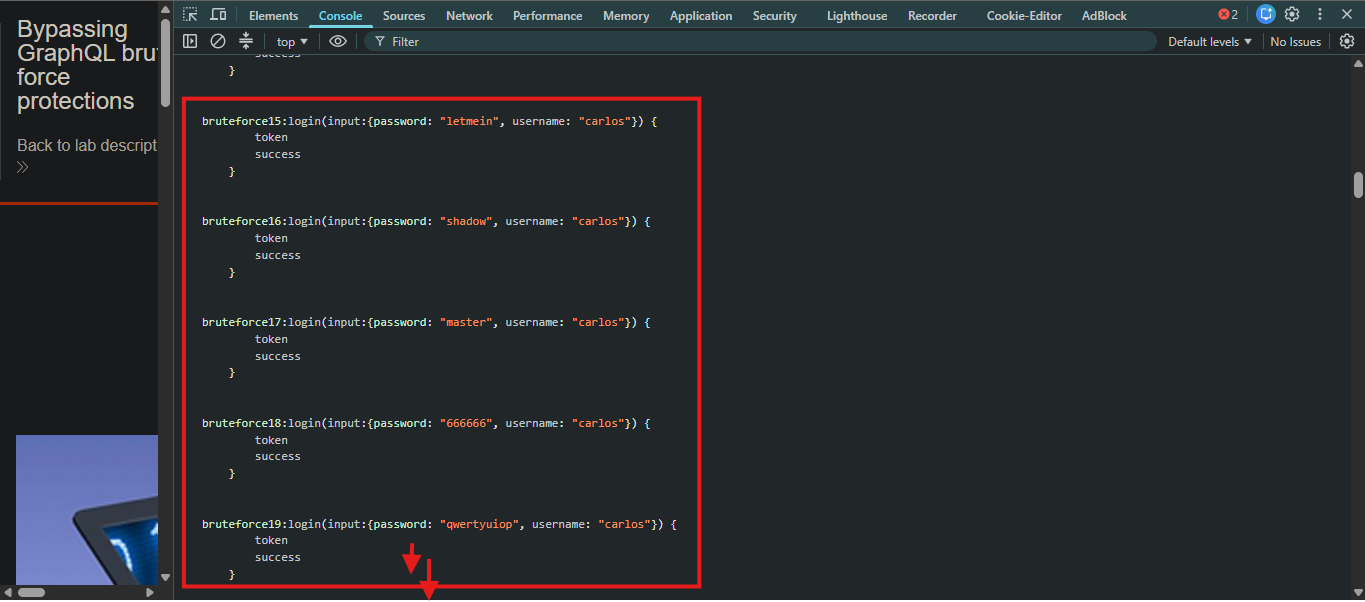Click the "master" password string
Viewport: 1365px width, 602px height.
click(465, 322)
